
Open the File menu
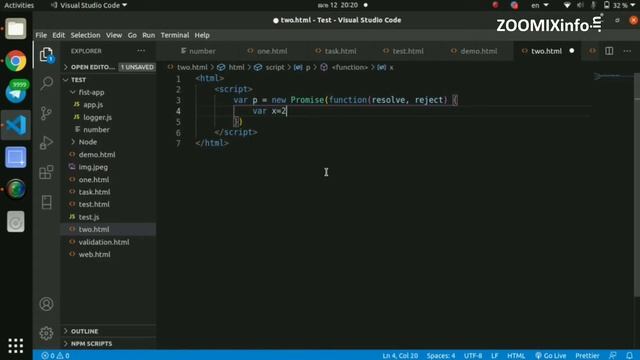pos(41,35)
